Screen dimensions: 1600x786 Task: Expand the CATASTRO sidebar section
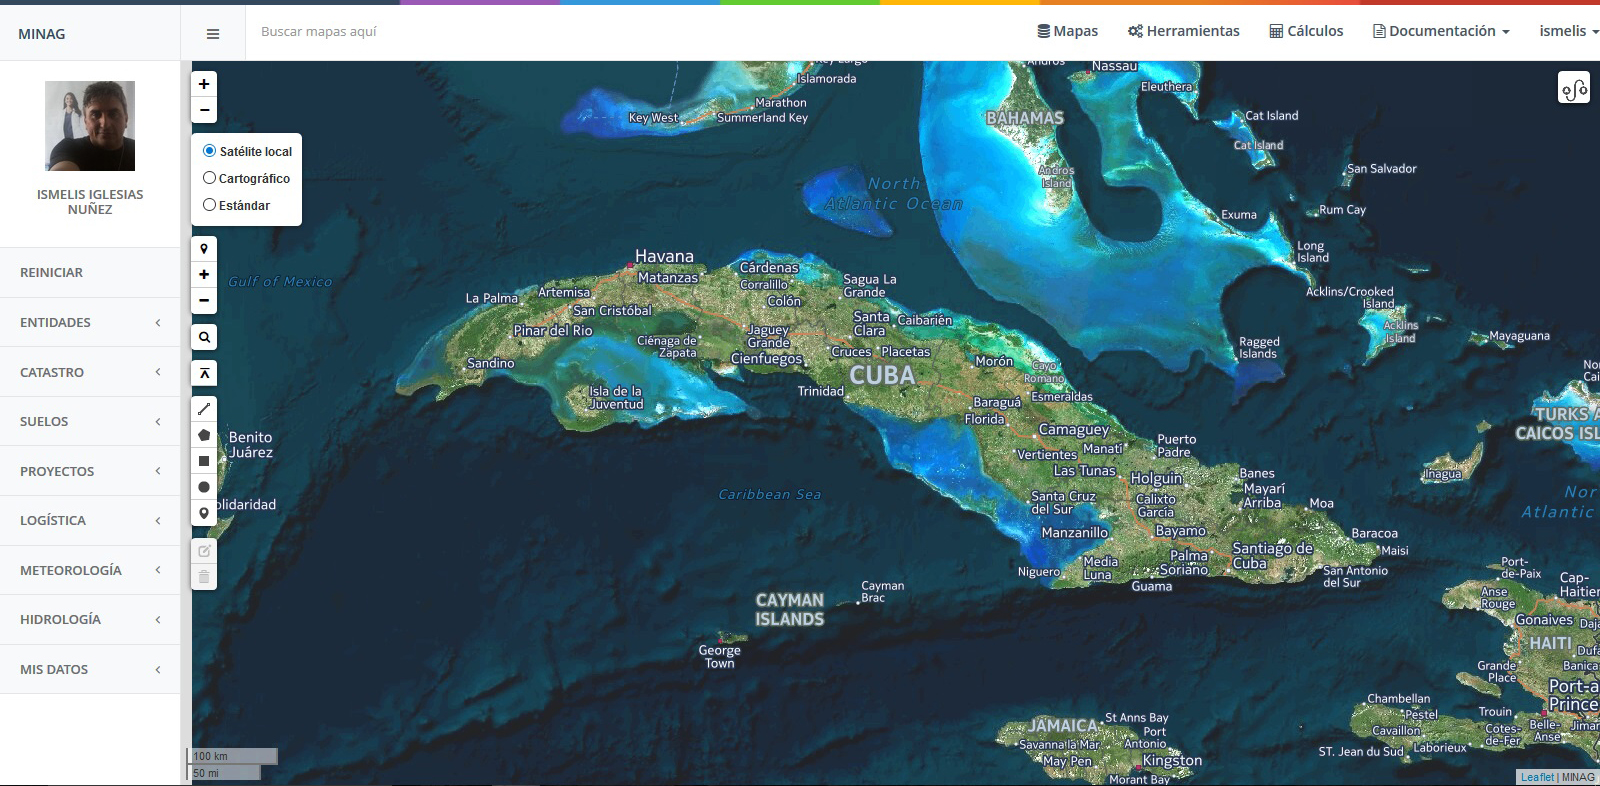tap(90, 372)
